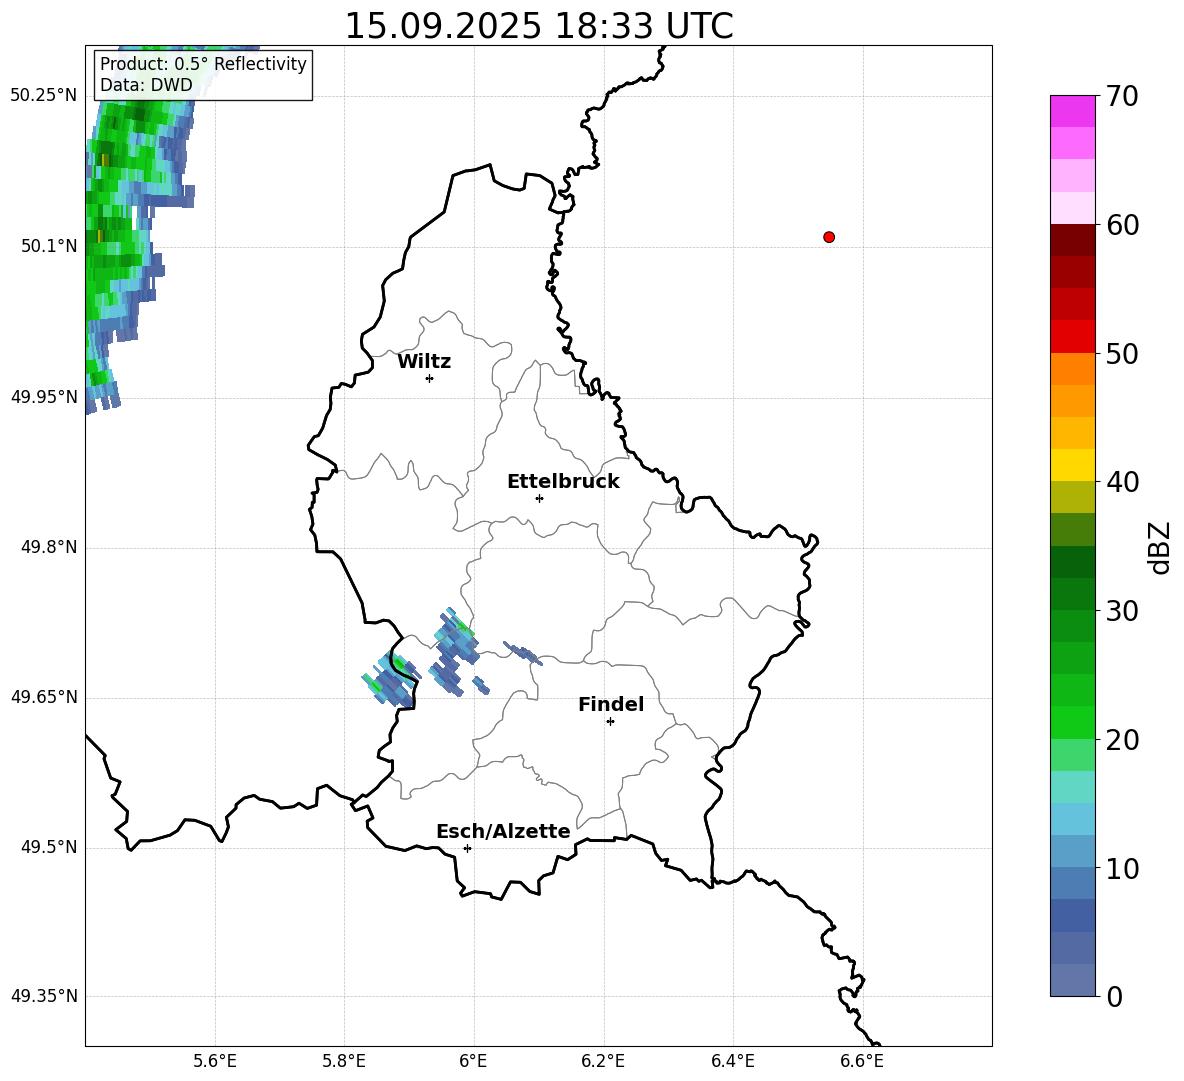Click the colorbar tick label 20
The width and height of the screenshot is (1184, 1081).
[x=1122, y=740]
